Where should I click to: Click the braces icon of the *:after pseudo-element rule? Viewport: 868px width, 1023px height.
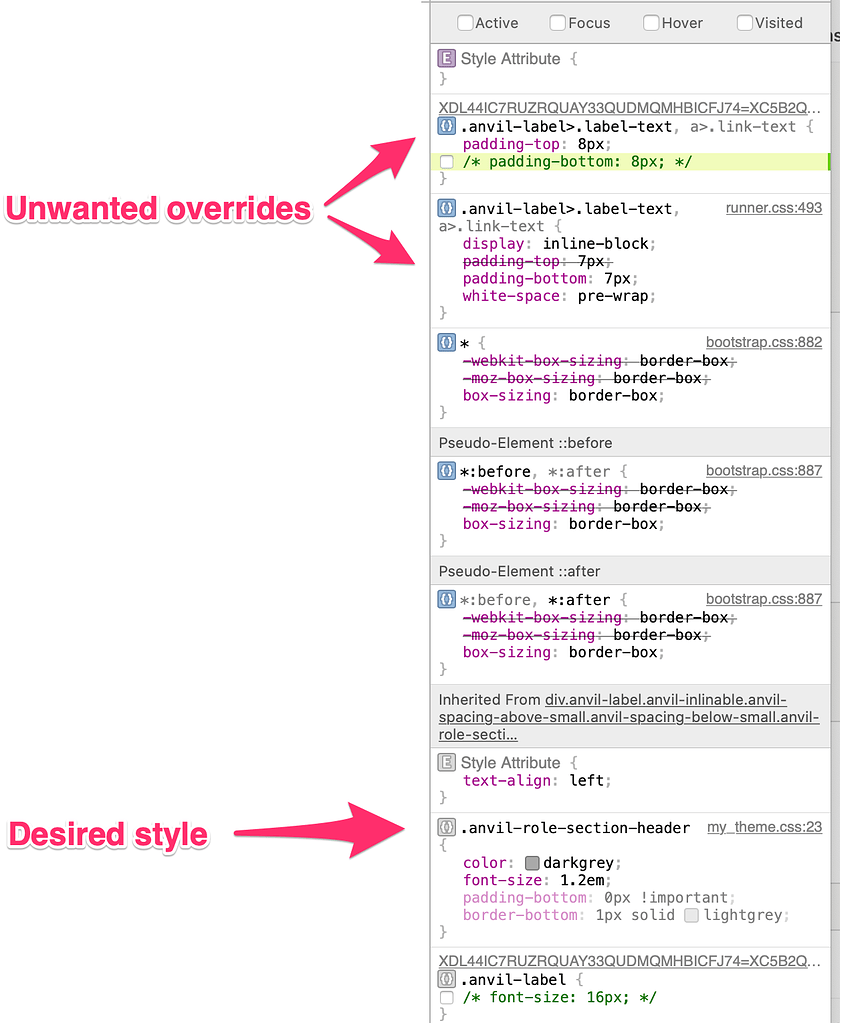446,598
